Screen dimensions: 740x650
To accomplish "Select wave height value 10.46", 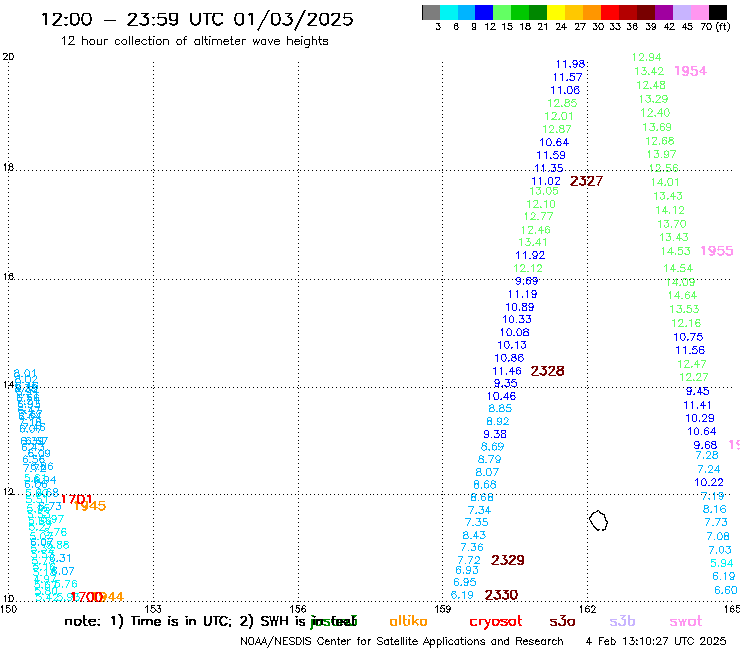I will coord(501,397).
